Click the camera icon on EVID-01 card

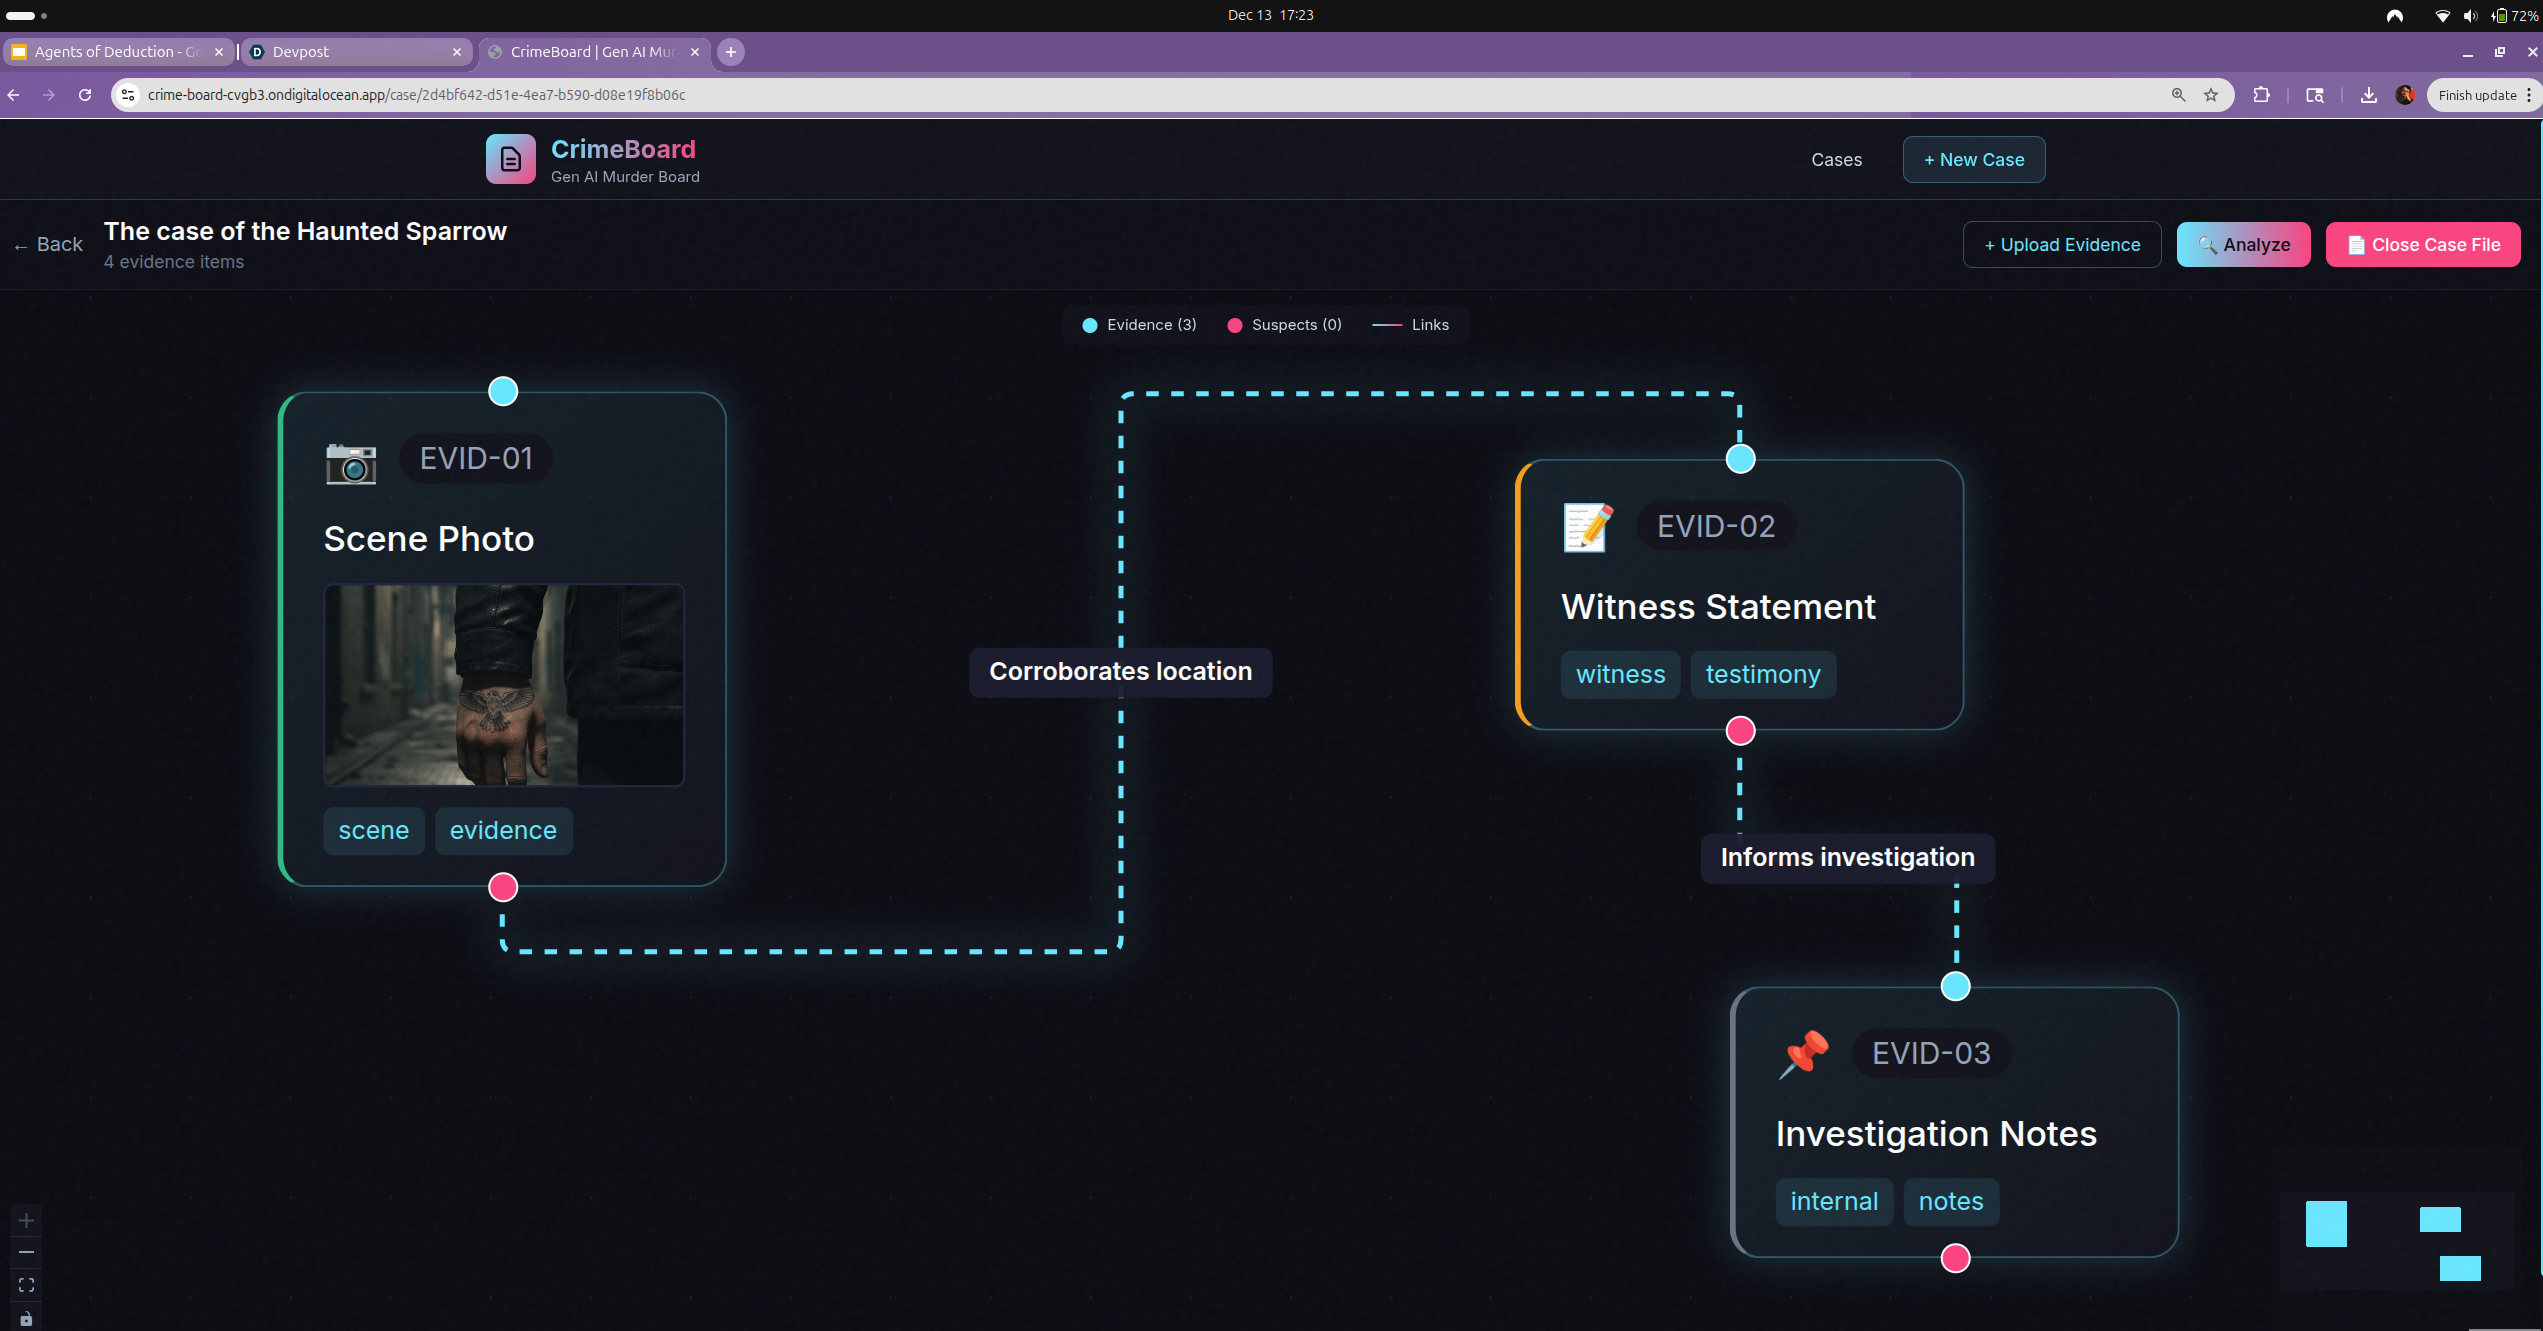(x=351, y=462)
